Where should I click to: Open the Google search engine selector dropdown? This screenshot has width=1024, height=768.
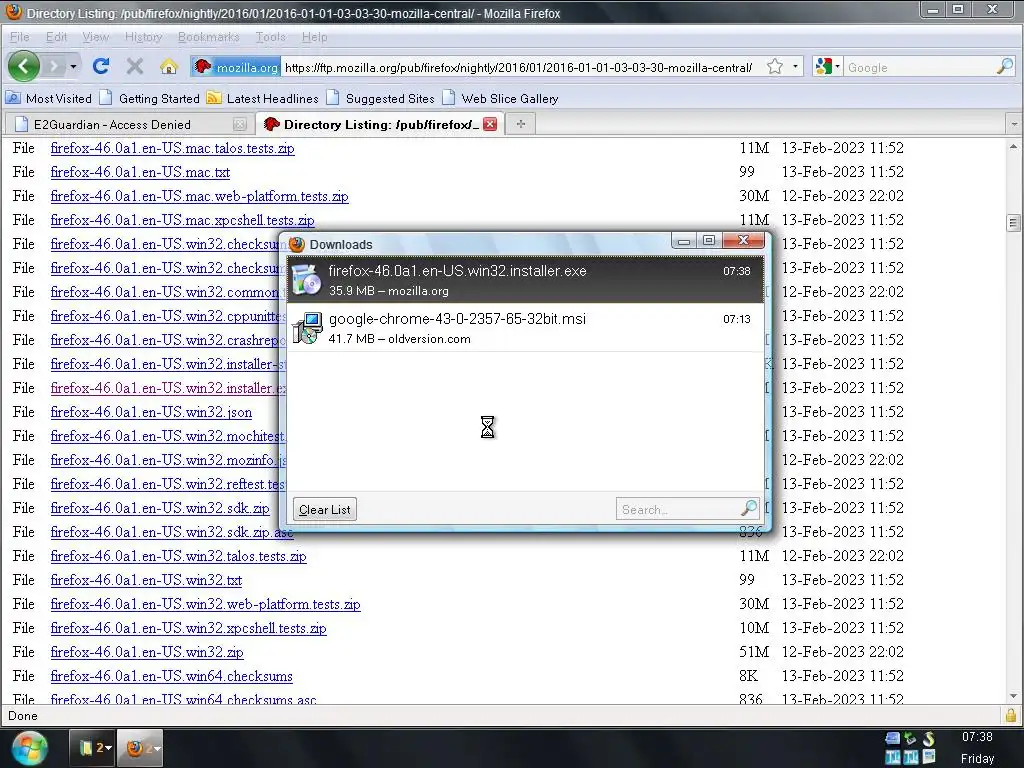827,67
